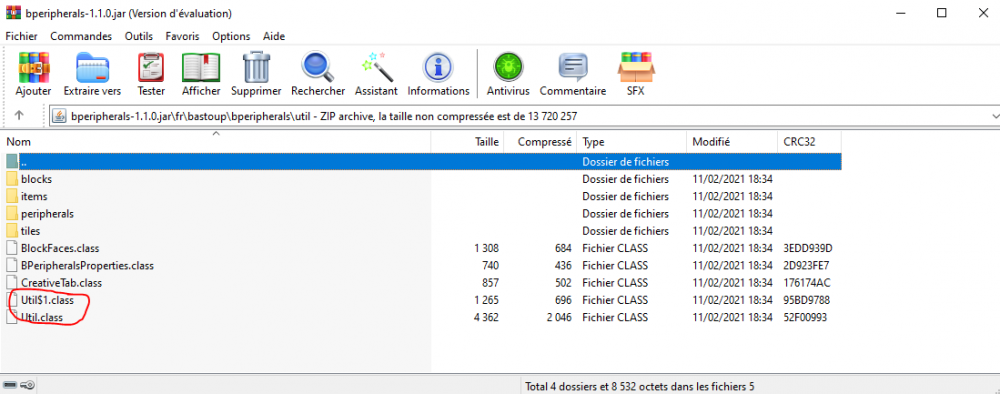Click the BlockFaces.class file icon
The width and height of the screenshot is (1000, 394).
click(12, 248)
